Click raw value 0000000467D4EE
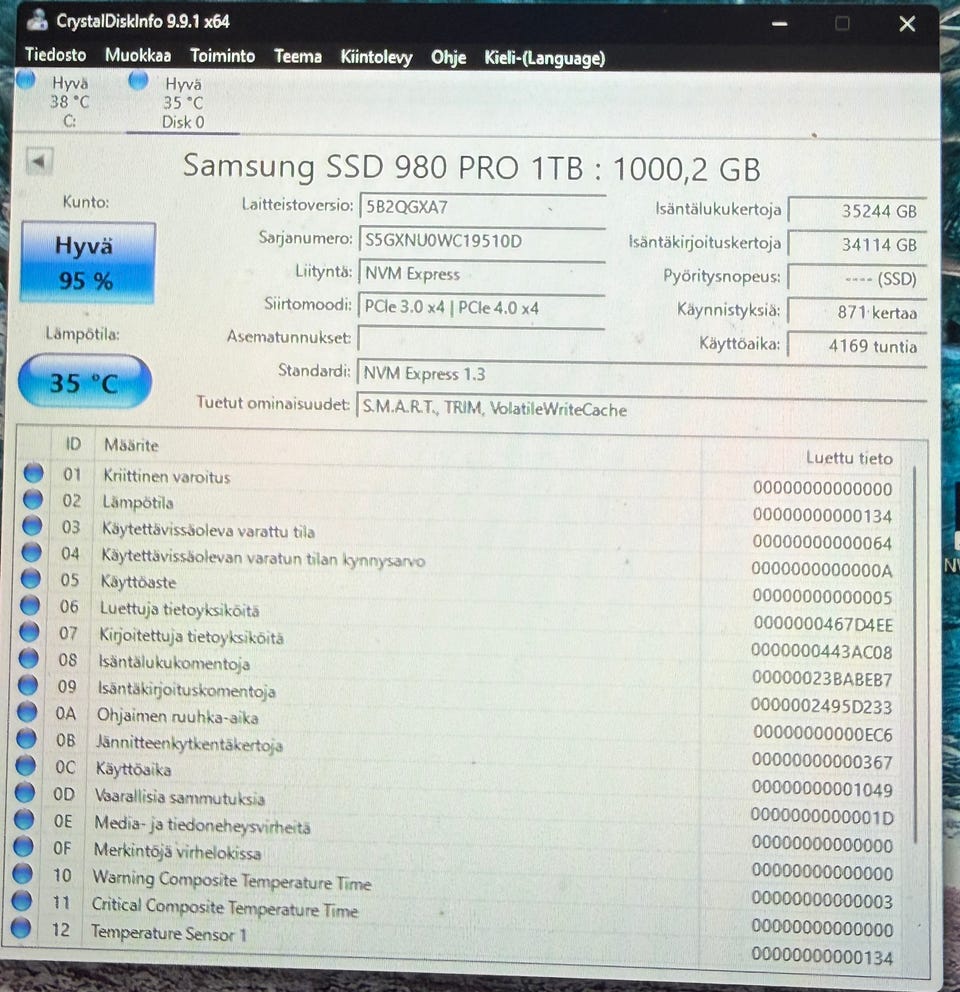 coord(823,624)
